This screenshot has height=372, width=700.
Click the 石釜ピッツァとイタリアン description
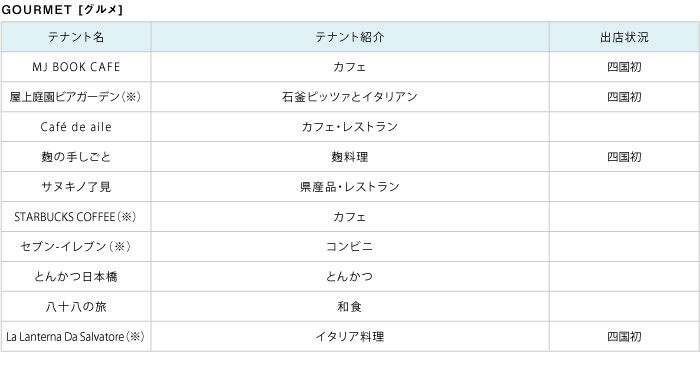pyautogui.click(x=350, y=97)
